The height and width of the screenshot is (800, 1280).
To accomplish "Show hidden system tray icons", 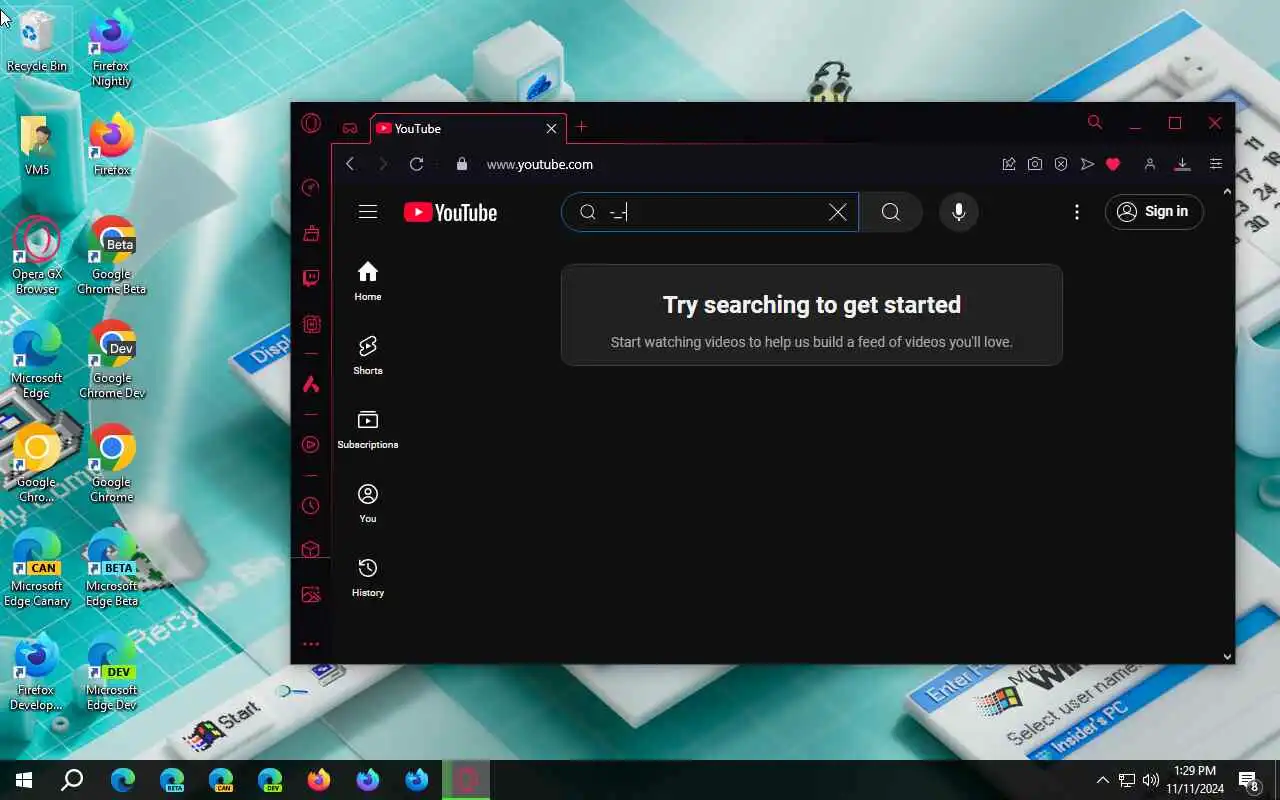I will click(x=1103, y=780).
